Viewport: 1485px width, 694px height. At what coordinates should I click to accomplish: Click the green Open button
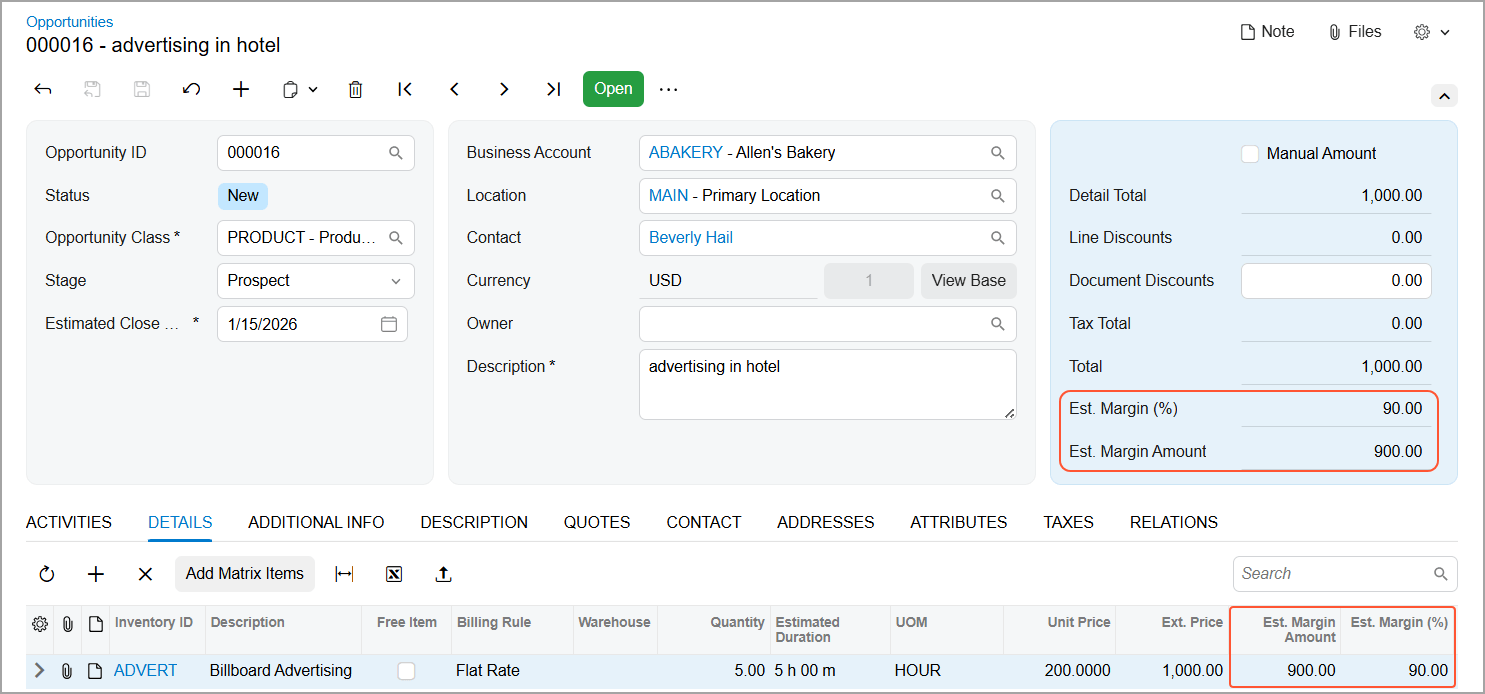[x=613, y=89]
